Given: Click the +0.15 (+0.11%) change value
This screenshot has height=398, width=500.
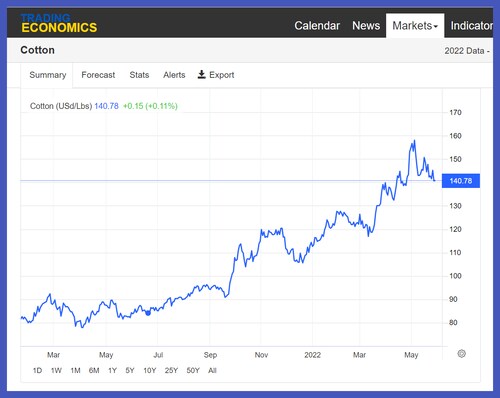Looking at the screenshot, I should pyautogui.click(x=150, y=106).
